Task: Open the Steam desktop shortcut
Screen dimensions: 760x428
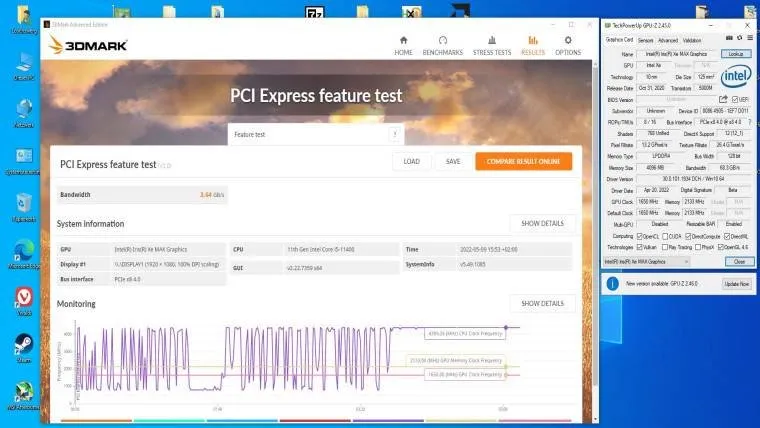Action: [x=23, y=348]
